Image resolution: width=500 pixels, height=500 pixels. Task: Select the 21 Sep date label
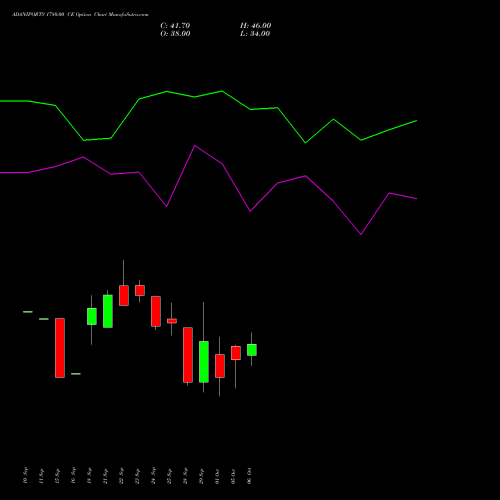(105, 476)
